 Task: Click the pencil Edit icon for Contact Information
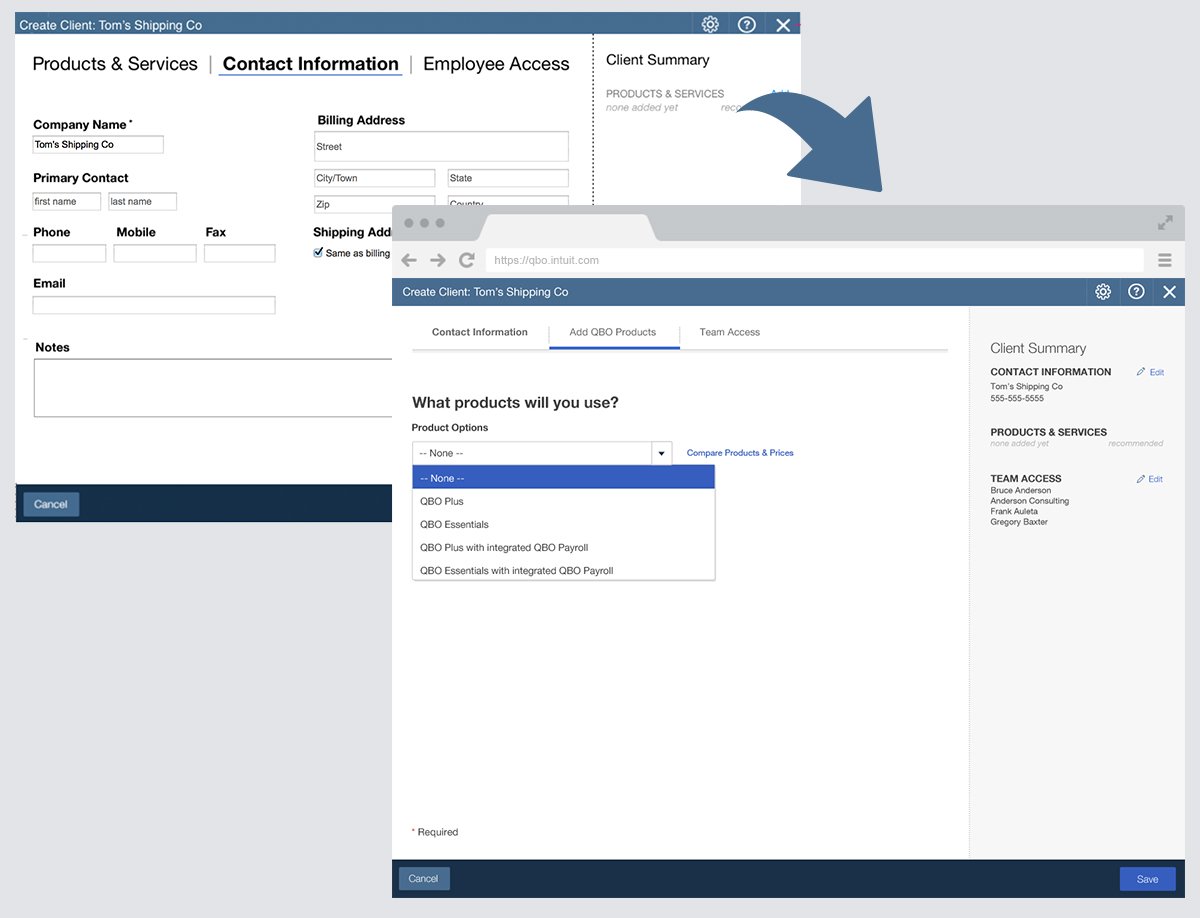coord(1141,372)
